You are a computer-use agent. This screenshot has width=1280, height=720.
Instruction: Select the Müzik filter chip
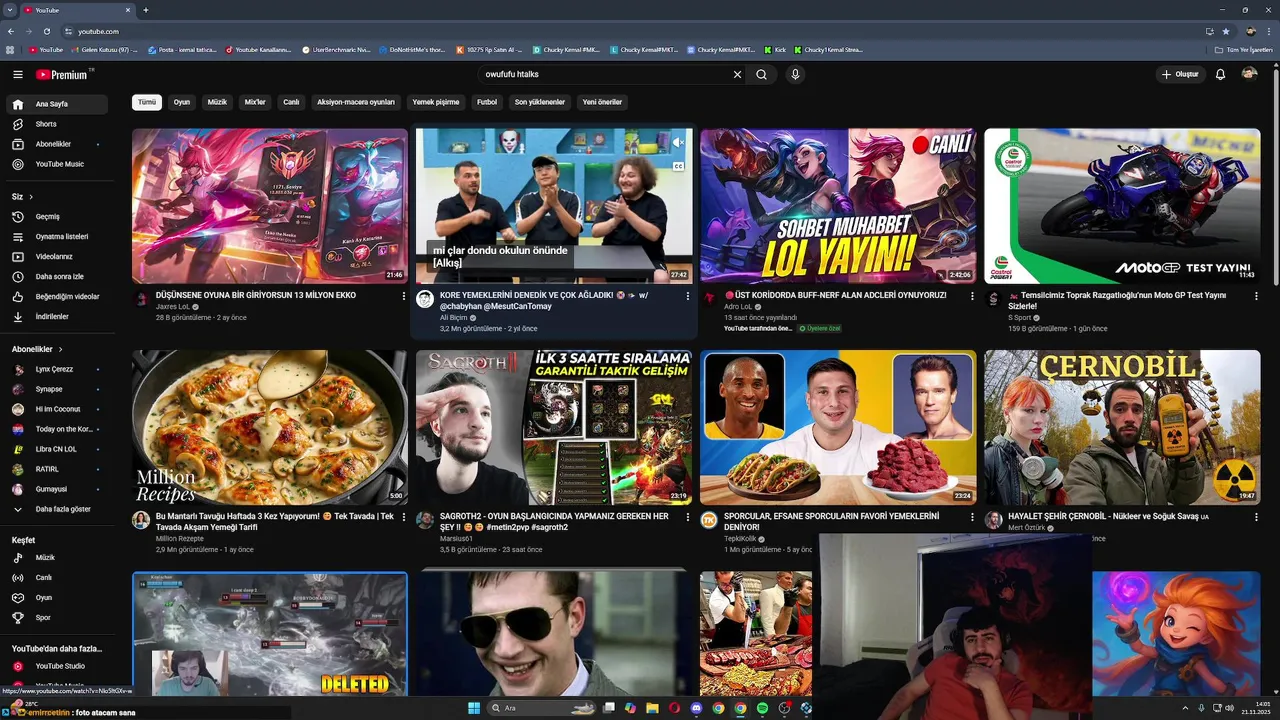(217, 102)
